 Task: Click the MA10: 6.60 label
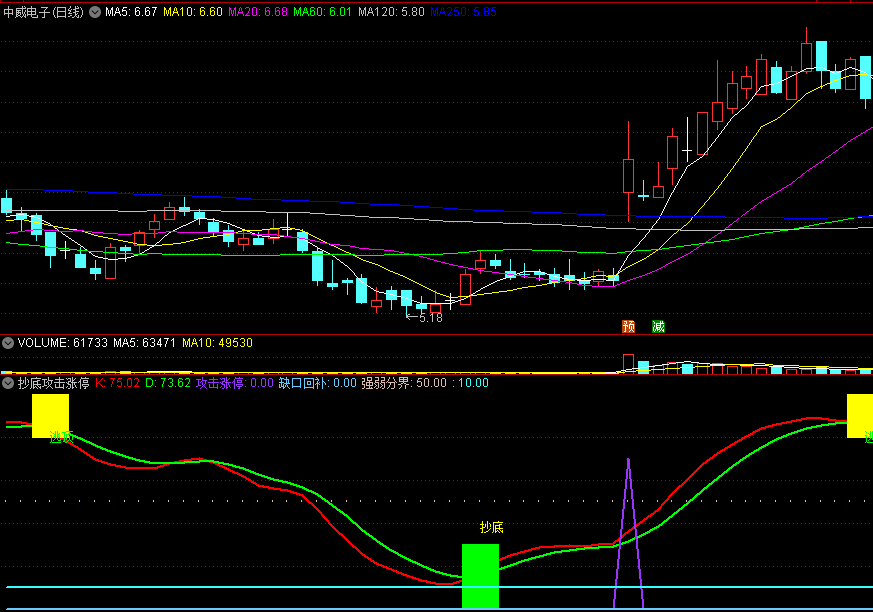193,12
